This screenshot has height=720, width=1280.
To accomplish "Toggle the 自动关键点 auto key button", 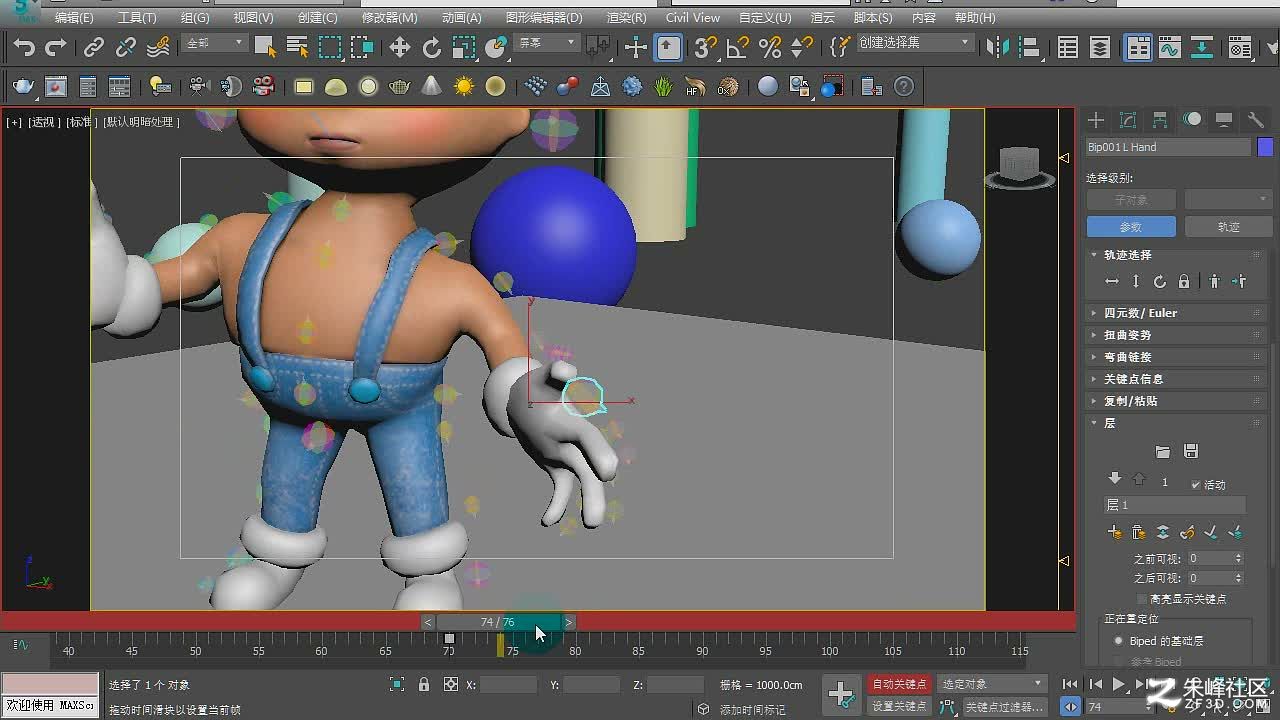I will tap(899, 684).
